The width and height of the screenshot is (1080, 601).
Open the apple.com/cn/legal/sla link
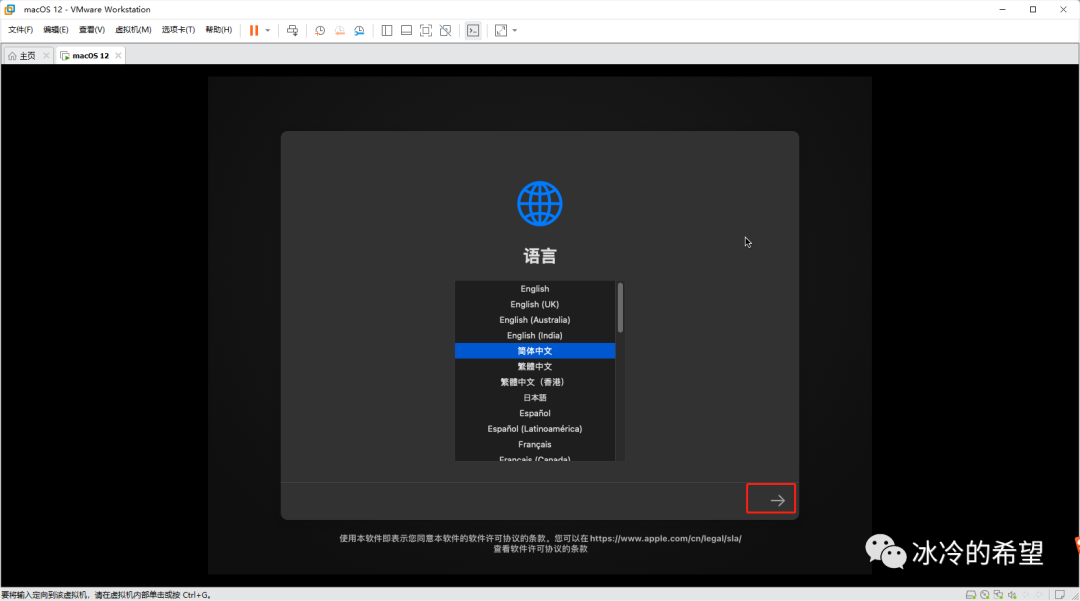[x=665, y=538]
